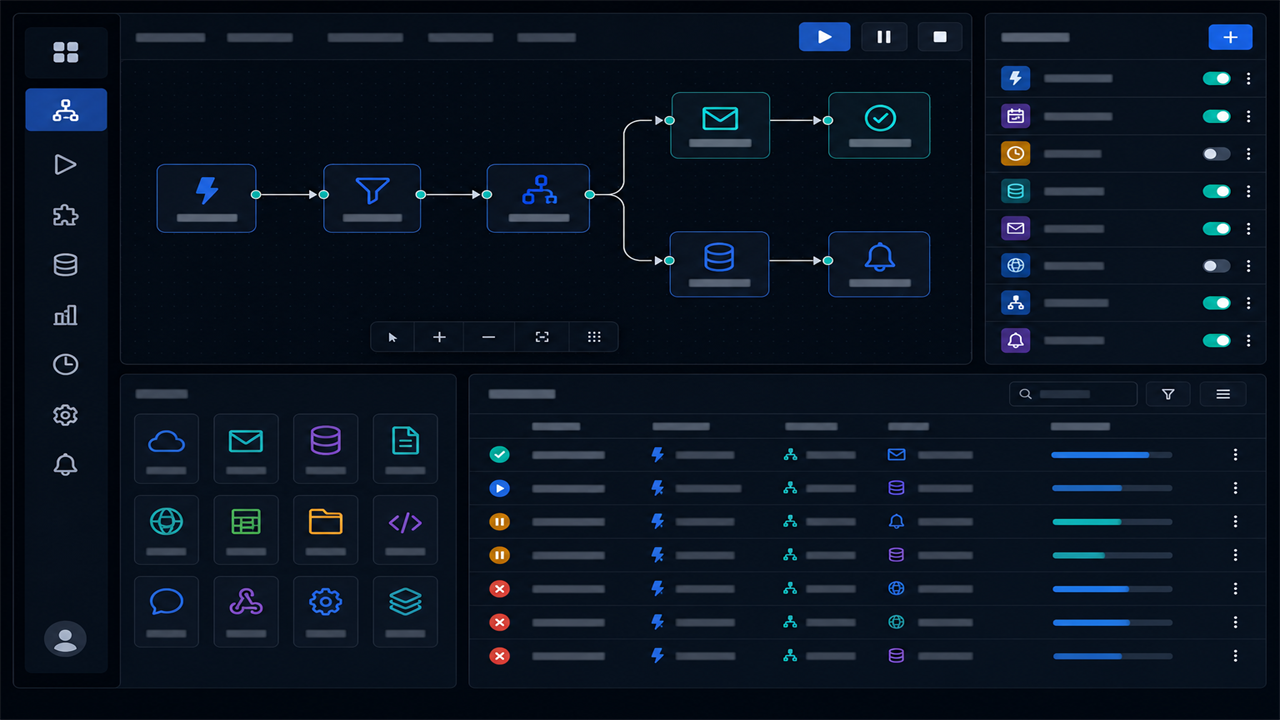Viewport: 1280px width, 720px height.
Task: Zoom in with the plus canvas tool
Action: (439, 337)
